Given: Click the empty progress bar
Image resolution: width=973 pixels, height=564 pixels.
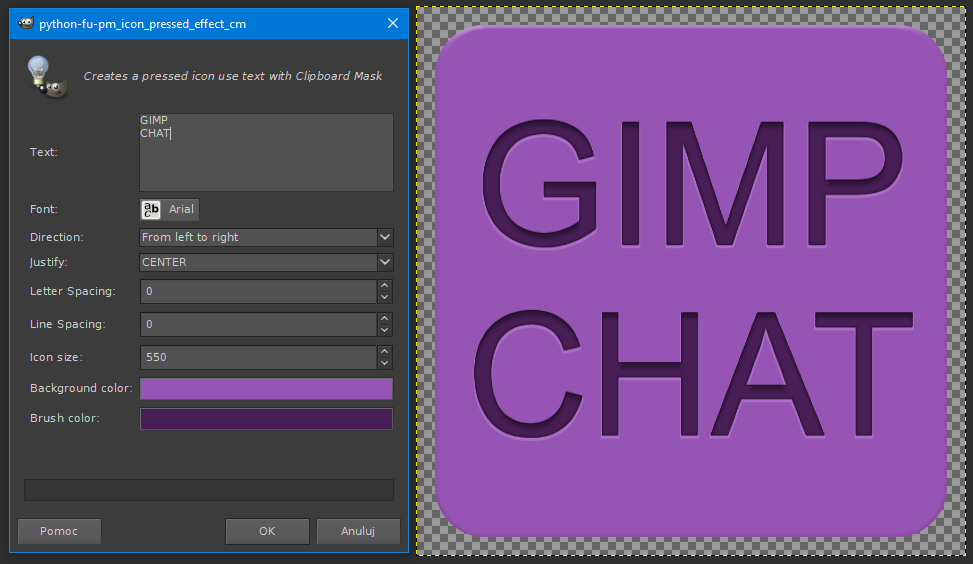Looking at the screenshot, I should (x=209, y=490).
